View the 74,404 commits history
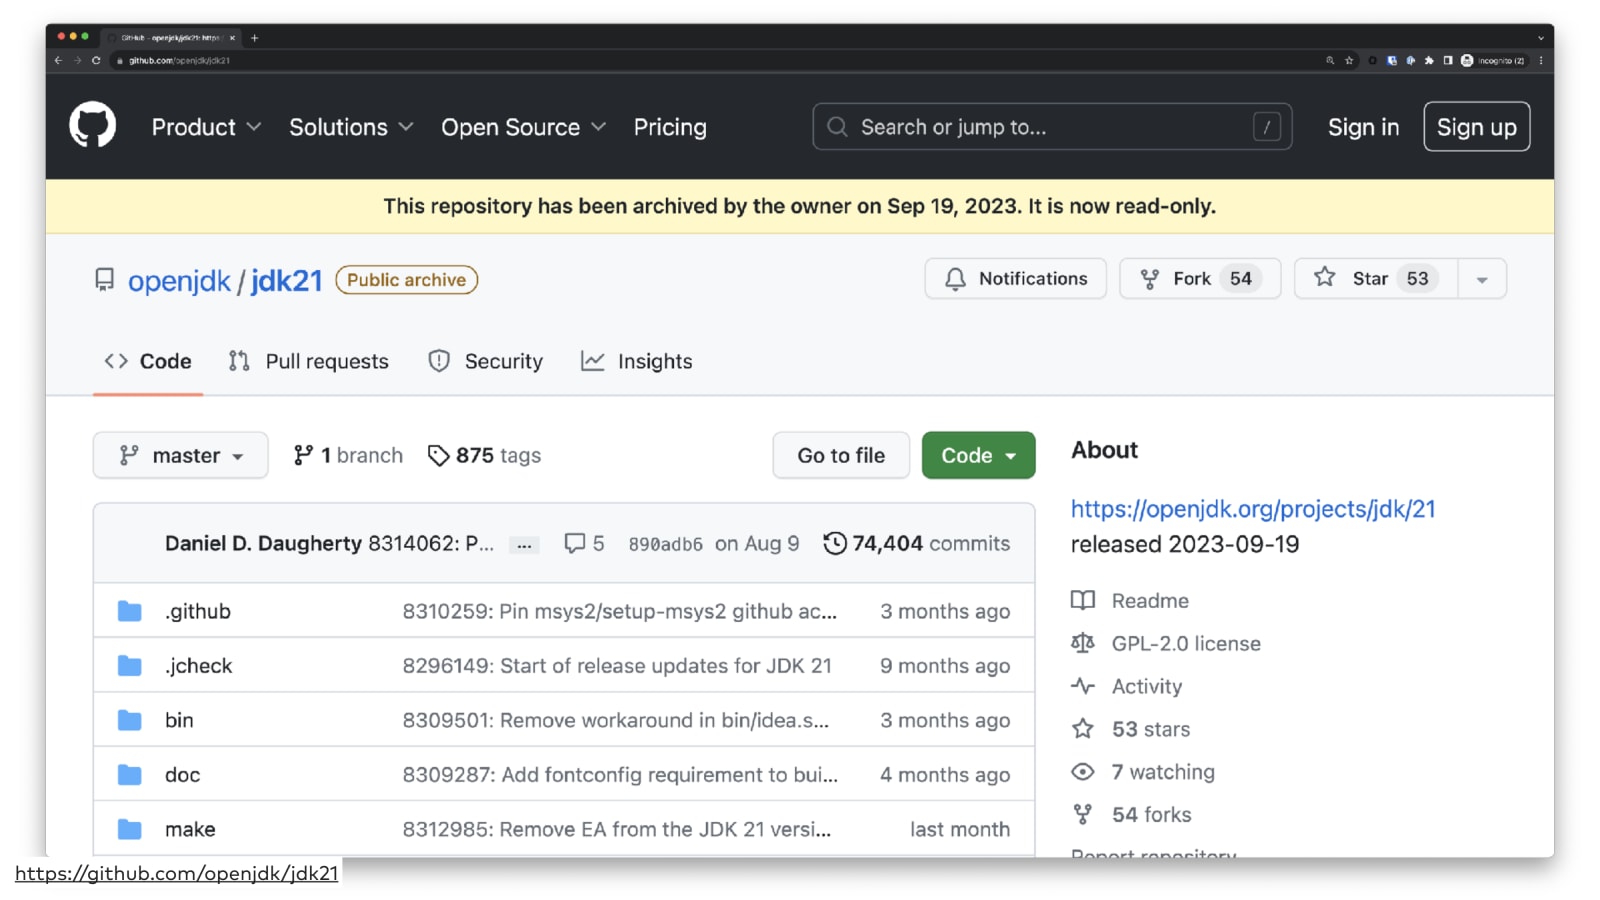Image resolution: width=1600 pixels, height=900 pixels. (916, 543)
